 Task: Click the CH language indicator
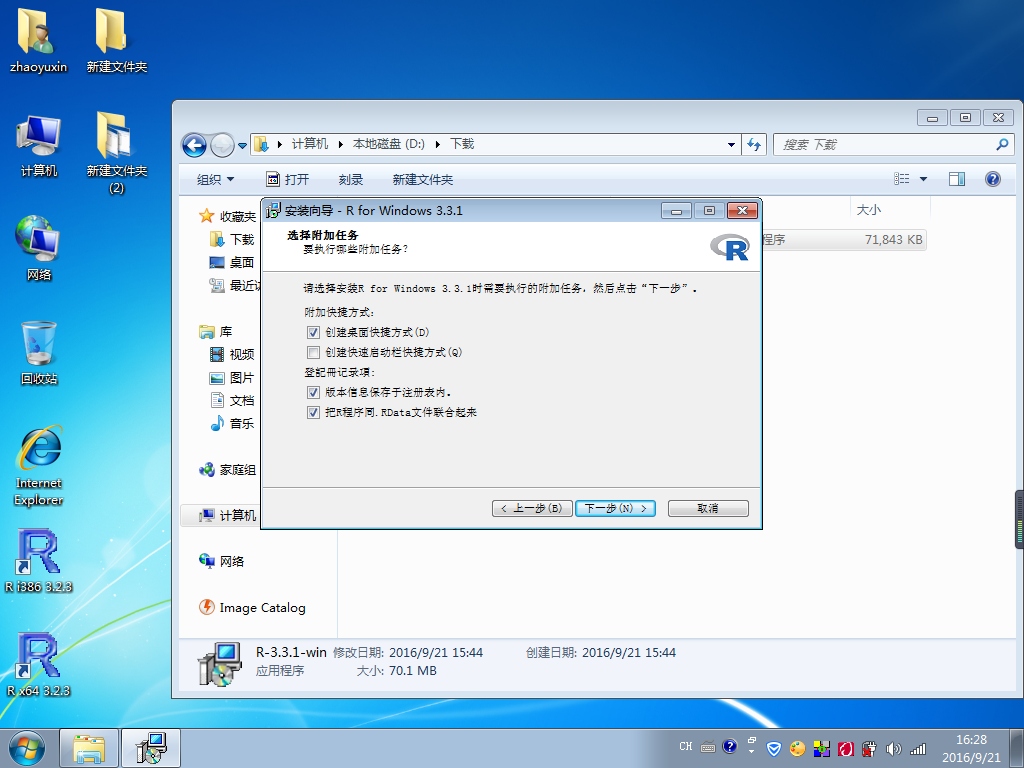click(686, 746)
